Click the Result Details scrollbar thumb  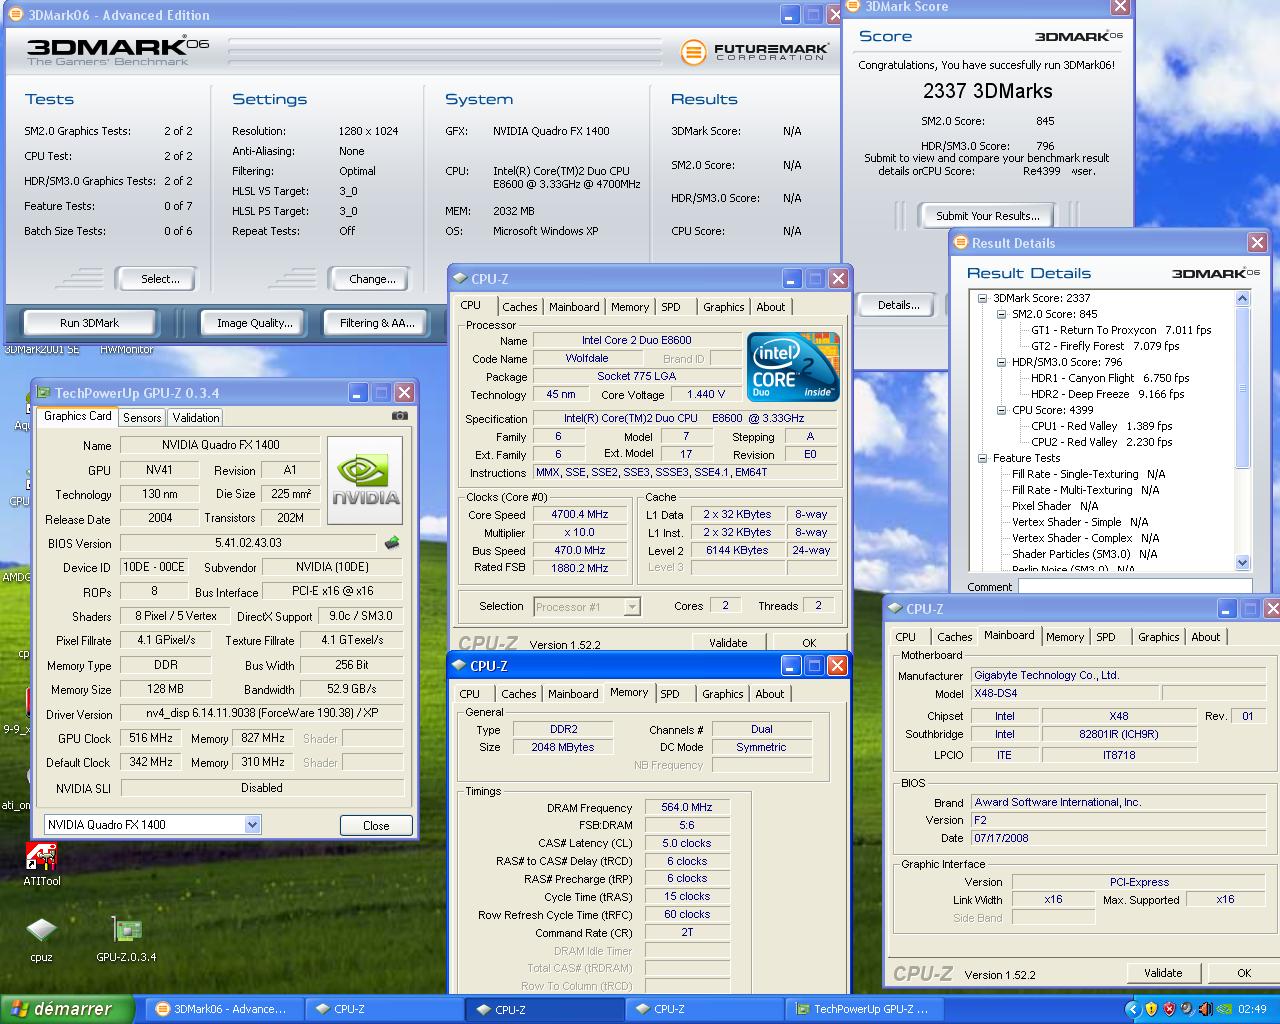coord(1243,387)
